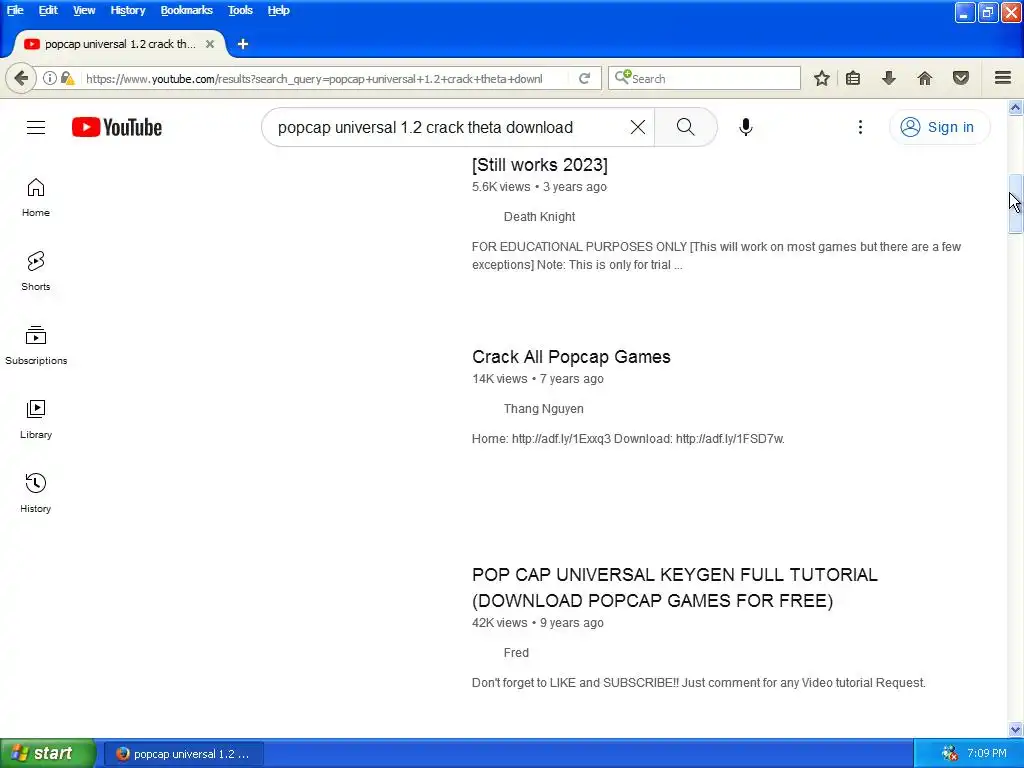
Task: Open the Edit menu
Action: (48, 10)
